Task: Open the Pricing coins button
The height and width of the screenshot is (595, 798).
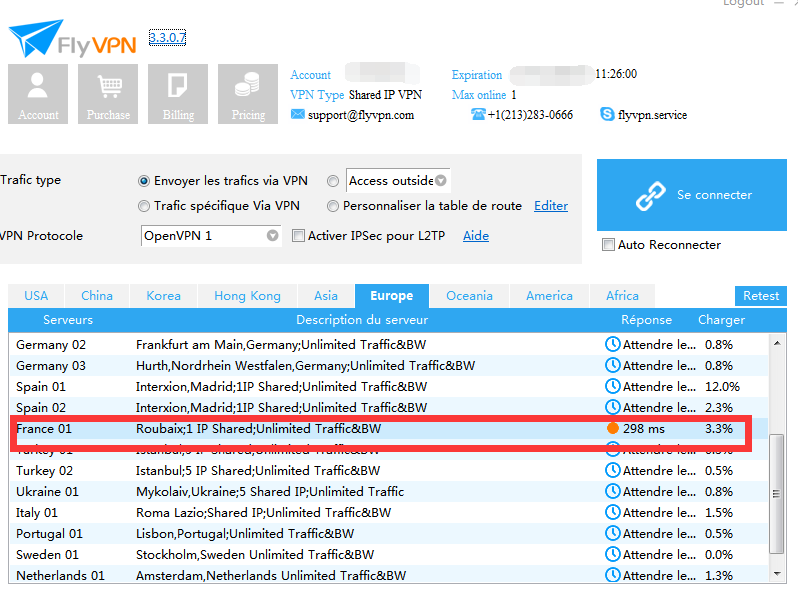Action: pyautogui.click(x=248, y=94)
